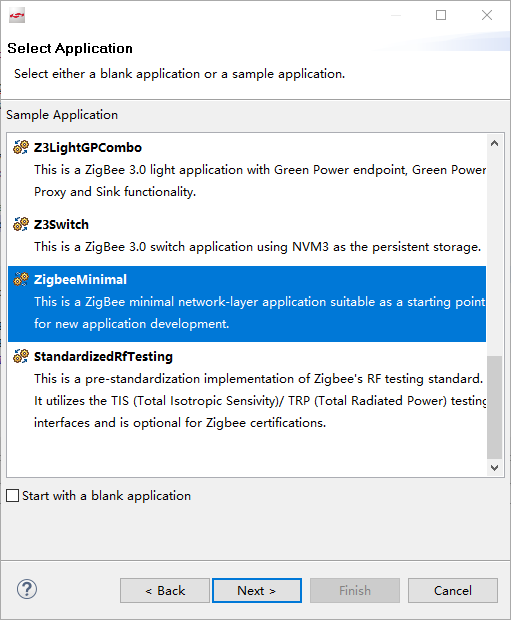
Task: Click the scrollbar thumb in sample list
Action: tap(494, 407)
